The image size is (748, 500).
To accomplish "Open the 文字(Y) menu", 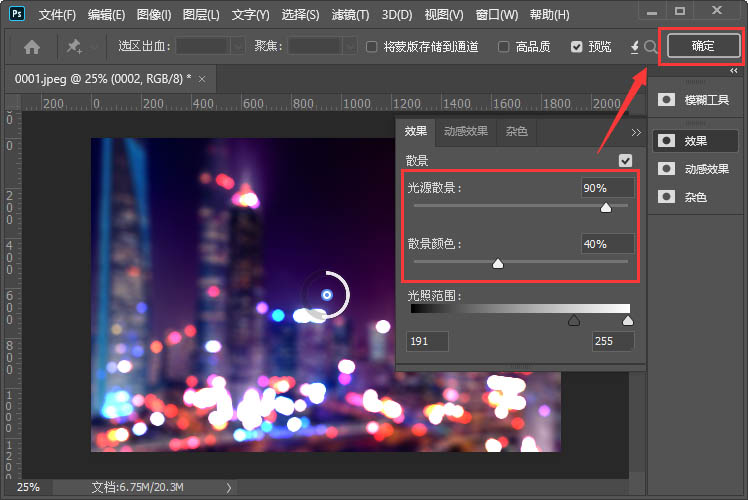I will pos(250,15).
